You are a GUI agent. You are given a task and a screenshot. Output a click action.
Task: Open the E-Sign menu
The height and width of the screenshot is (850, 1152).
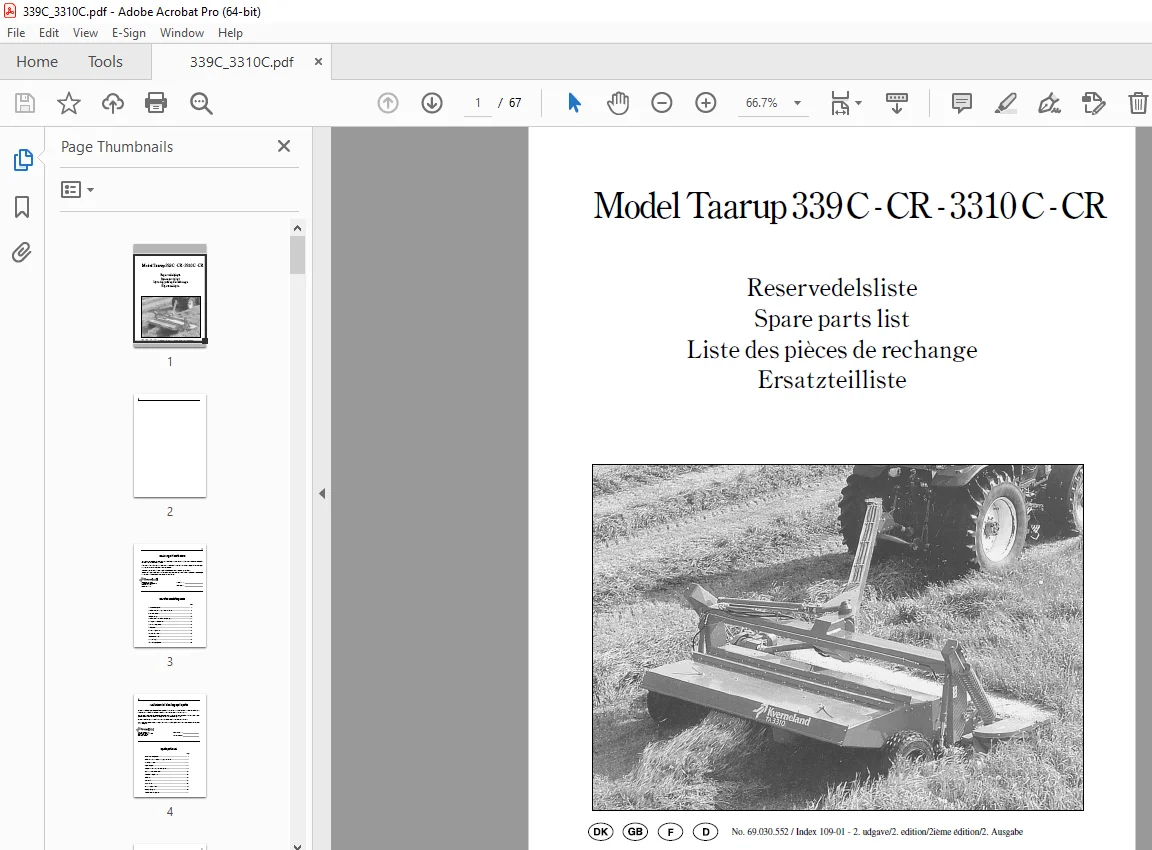[x=129, y=33]
